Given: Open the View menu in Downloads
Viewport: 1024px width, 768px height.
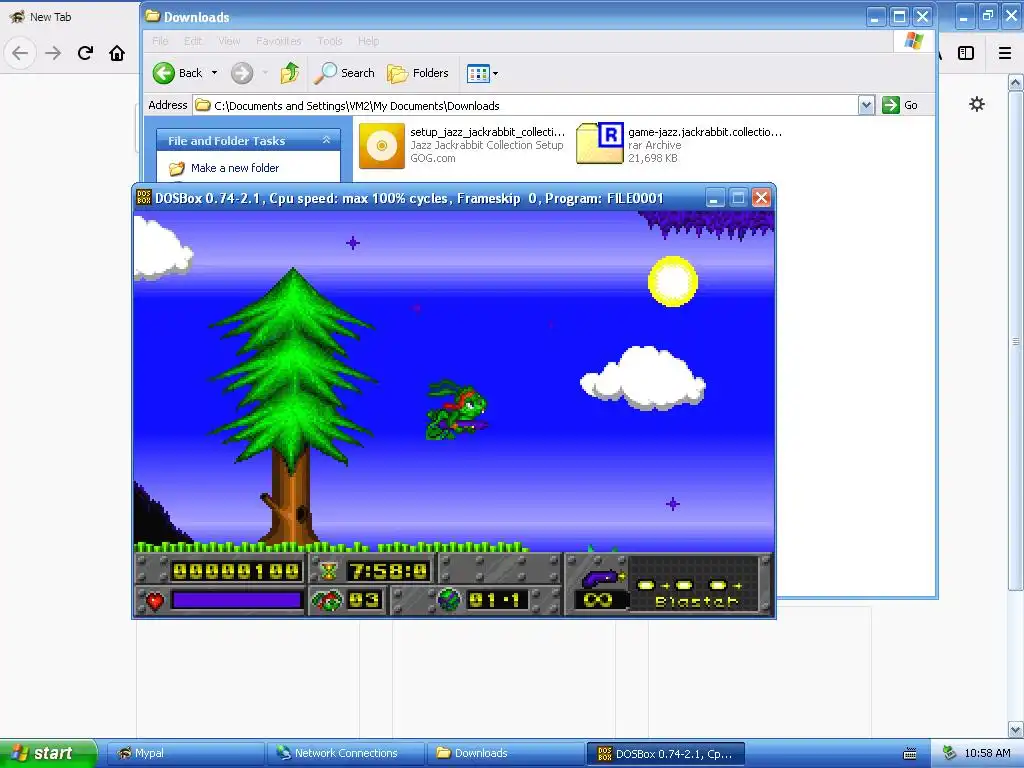Looking at the screenshot, I should (229, 40).
